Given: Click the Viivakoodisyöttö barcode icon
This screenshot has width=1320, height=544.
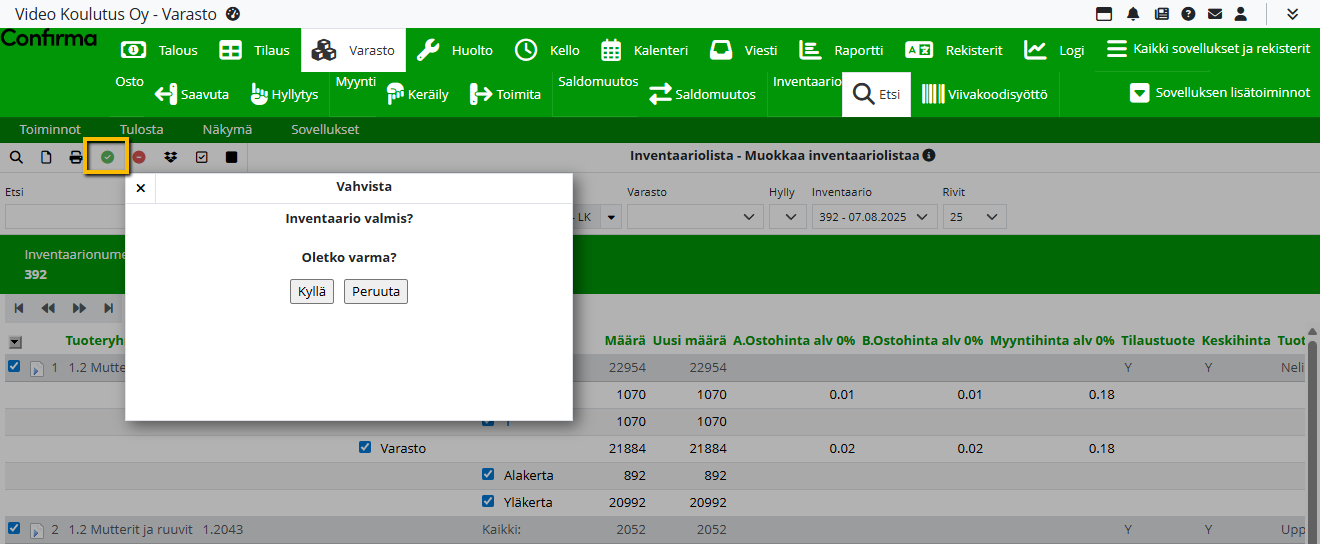Looking at the screenshot, I should click(933, 95).
